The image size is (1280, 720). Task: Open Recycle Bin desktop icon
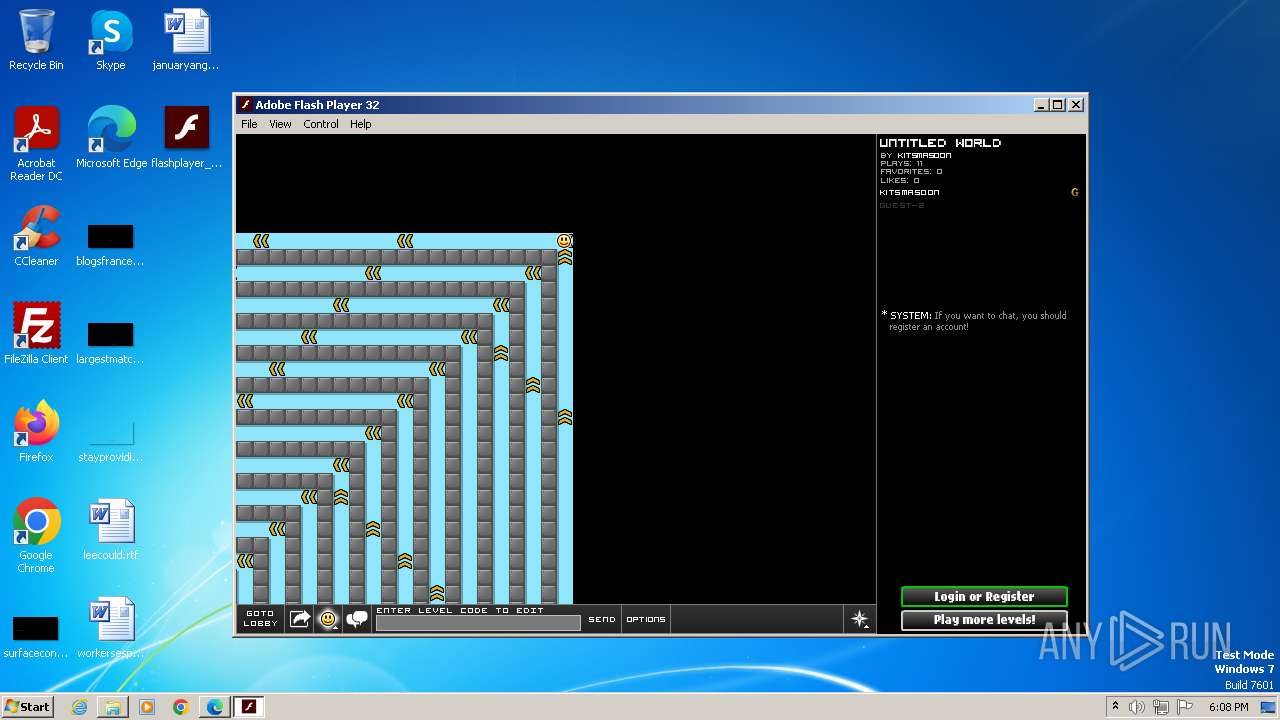[36, 40]
